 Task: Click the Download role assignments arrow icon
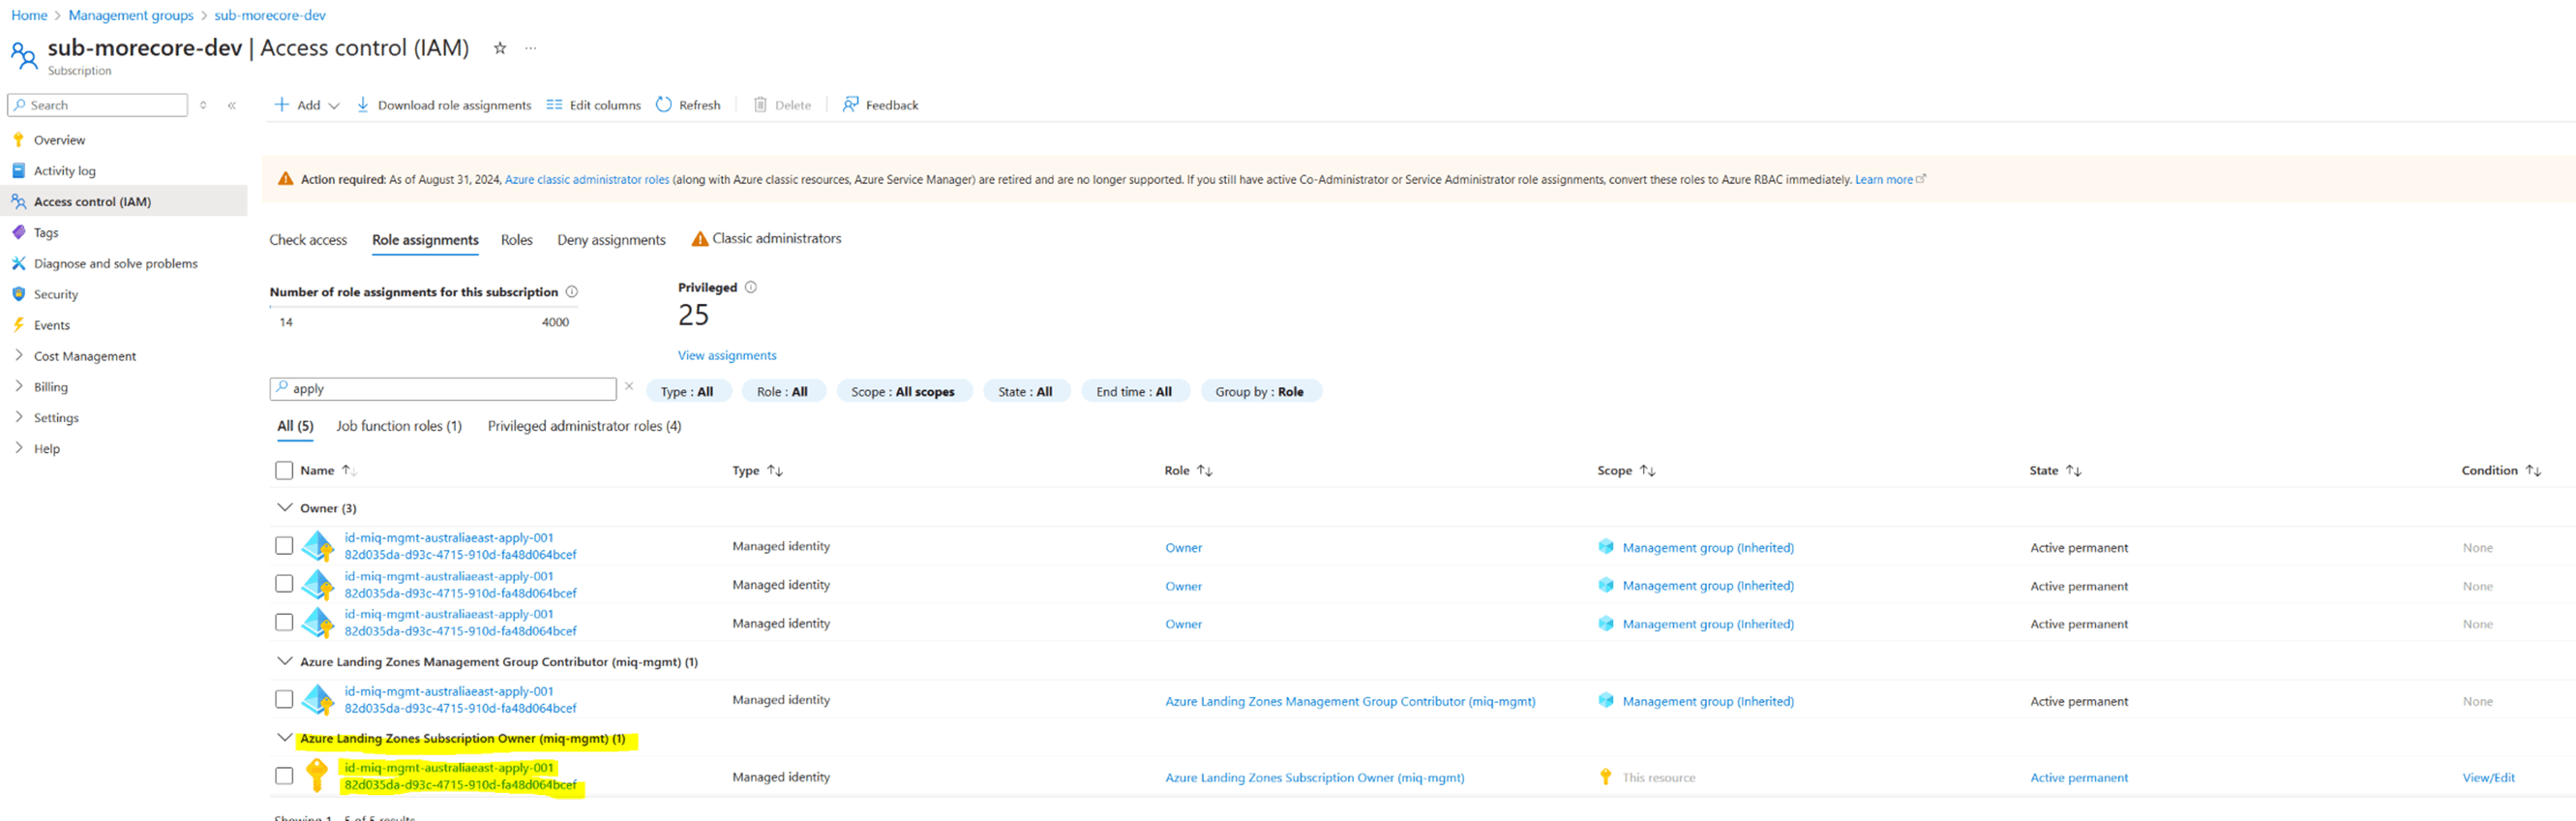coord(363,104)
